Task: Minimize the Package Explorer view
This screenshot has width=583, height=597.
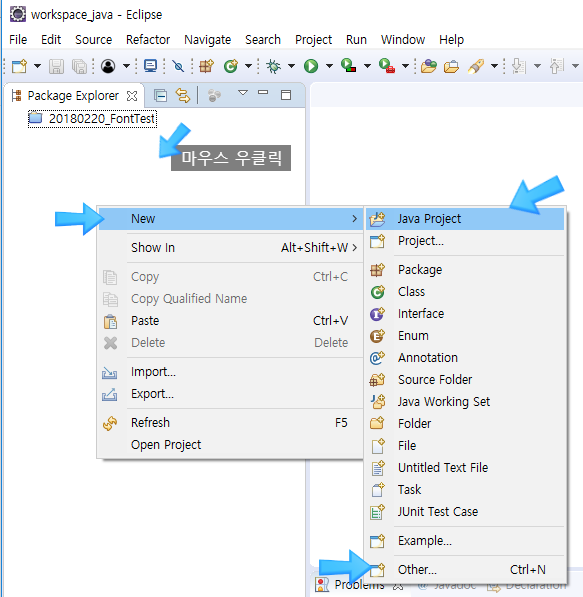Action: [x=263, y=93]
